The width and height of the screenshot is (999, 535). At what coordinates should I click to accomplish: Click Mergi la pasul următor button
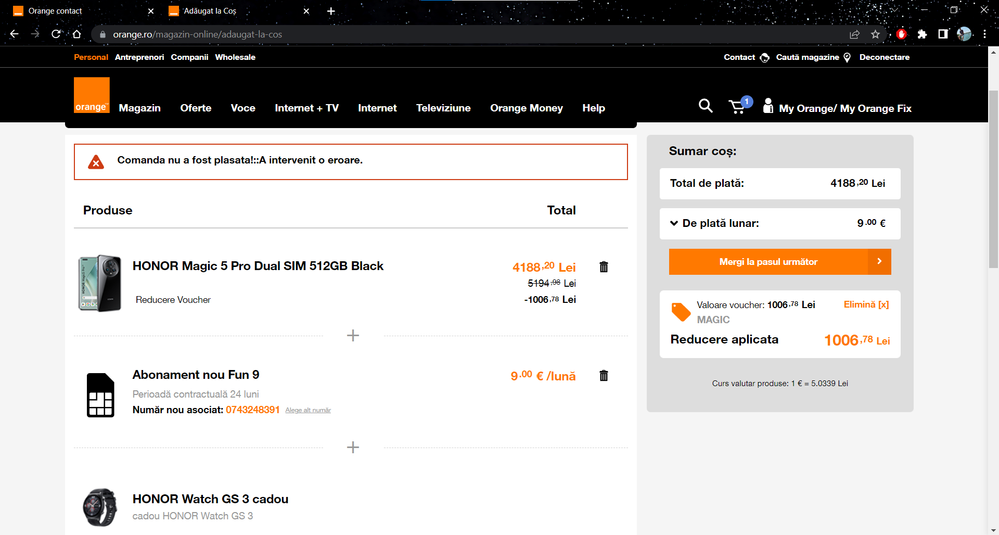[x=779, y=262]
